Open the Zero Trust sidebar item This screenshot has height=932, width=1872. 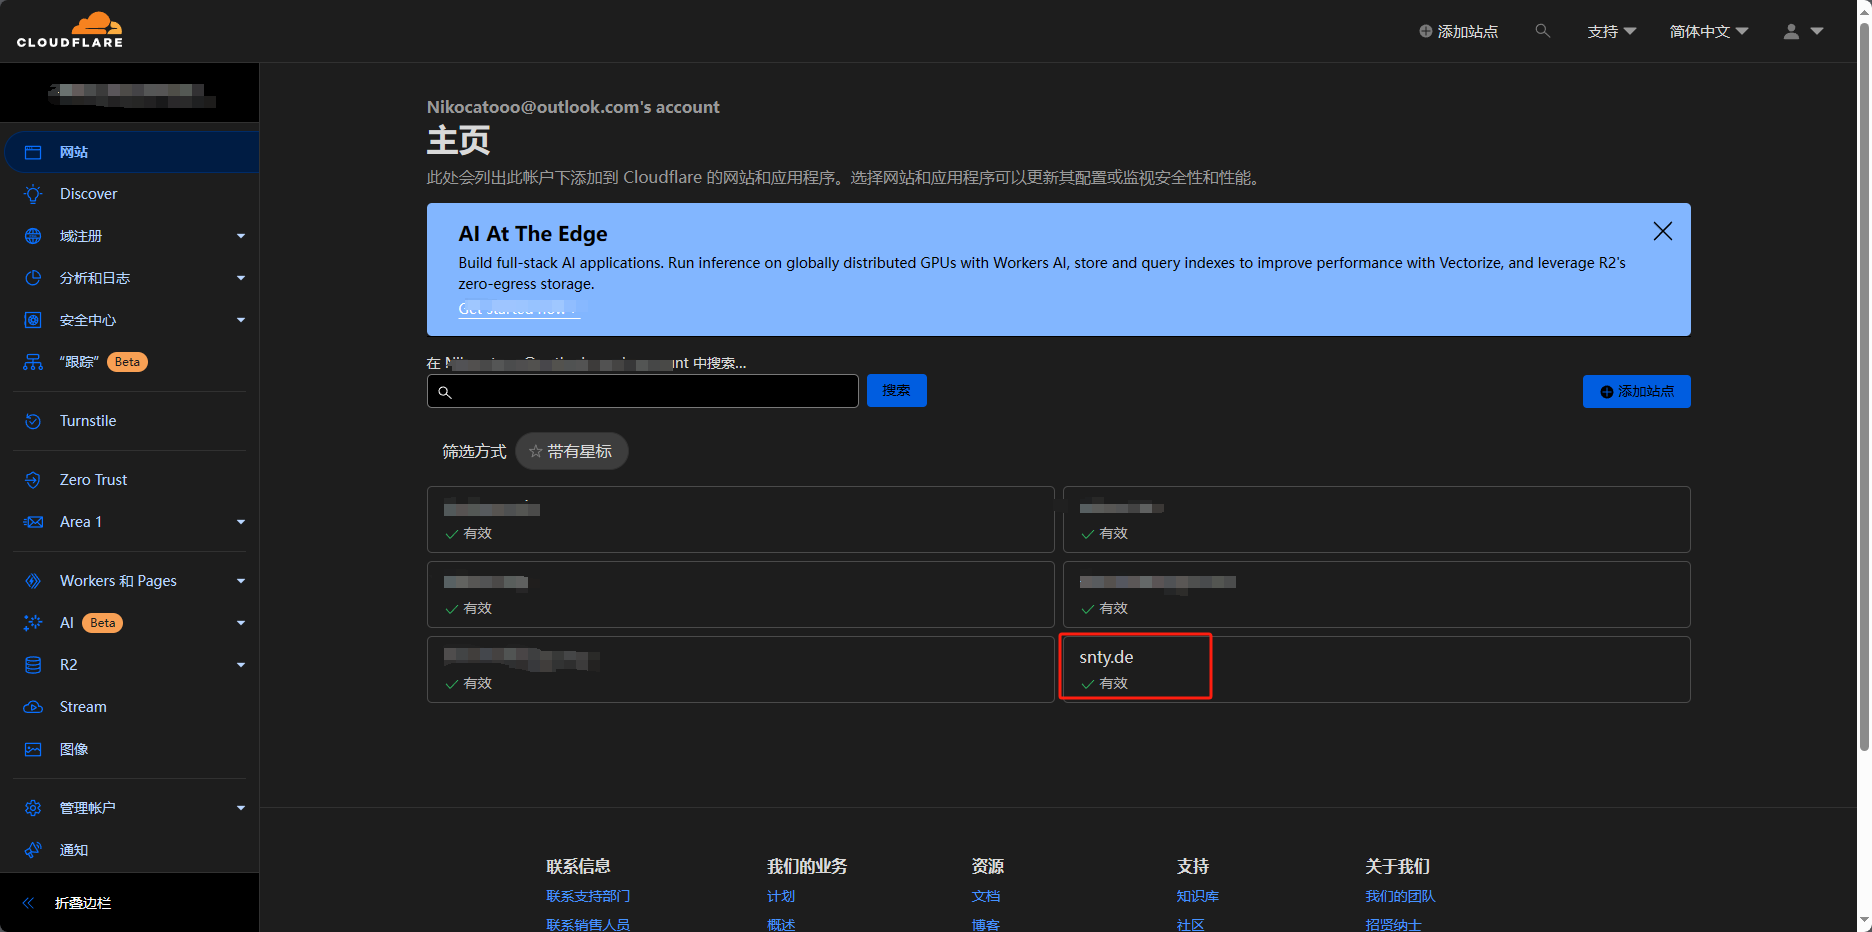click(x=130, y=480)
